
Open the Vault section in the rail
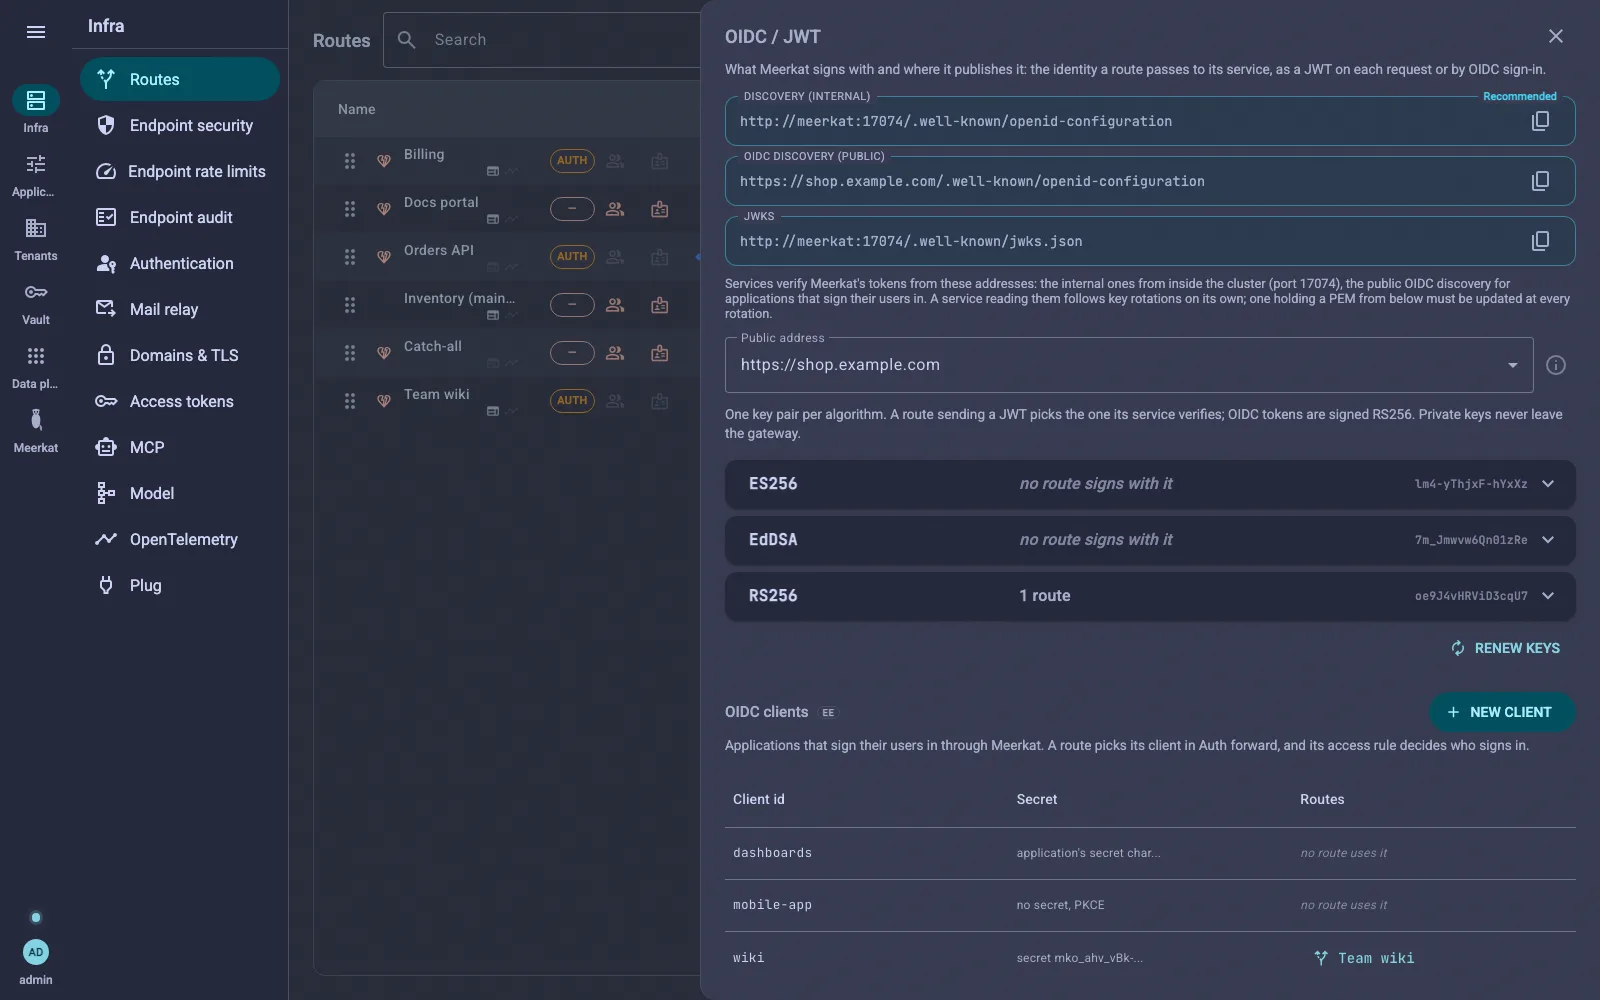click(36, 302)
